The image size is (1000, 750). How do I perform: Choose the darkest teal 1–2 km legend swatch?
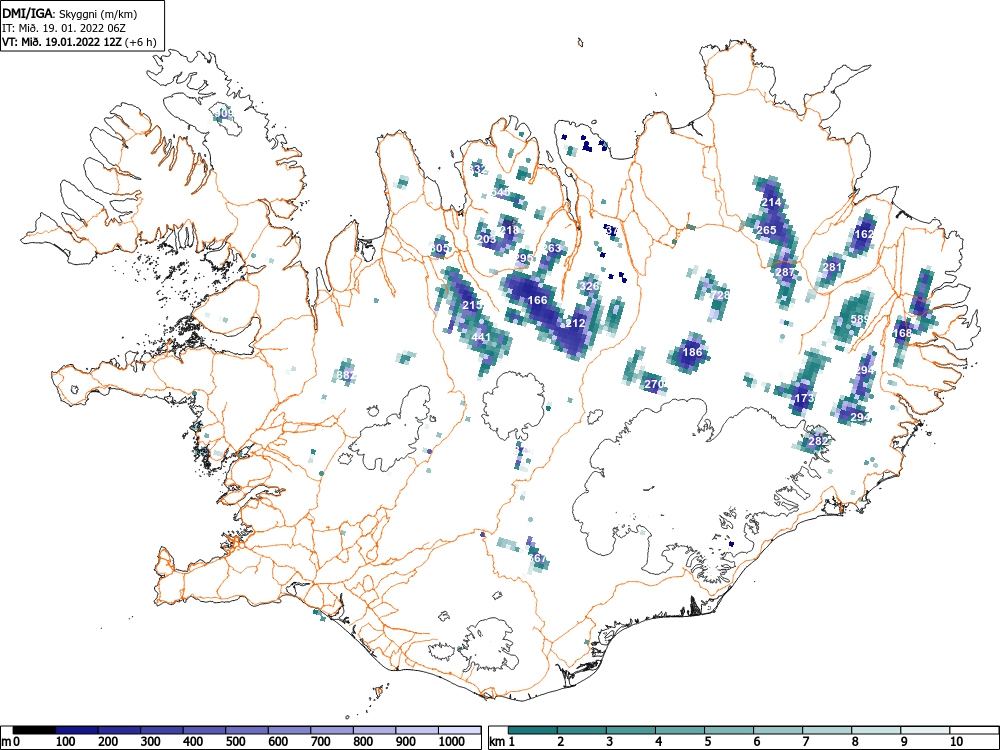(x=533, y=730)
